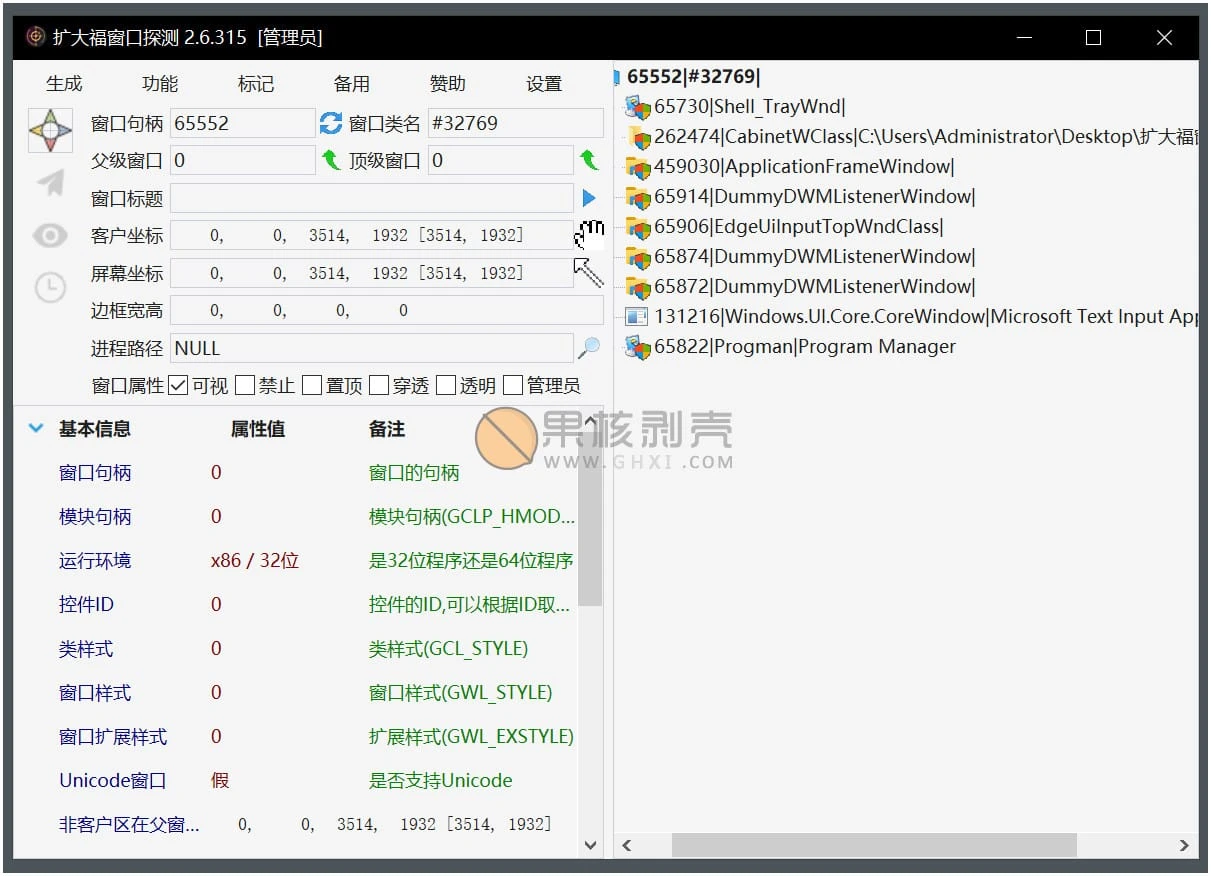The height and width of the screenshot is (876, 1211).
Task: Click the eye icon in left sidebar
Action: [50, 236]
